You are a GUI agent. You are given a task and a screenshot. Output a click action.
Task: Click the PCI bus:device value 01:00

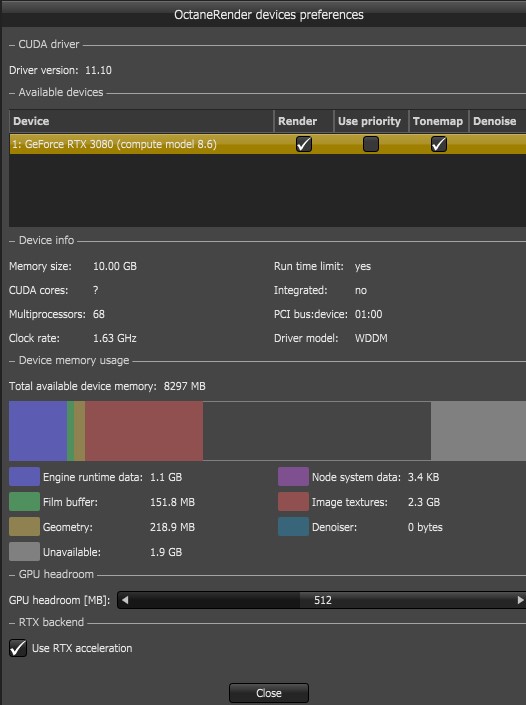(x=368, y=314)
